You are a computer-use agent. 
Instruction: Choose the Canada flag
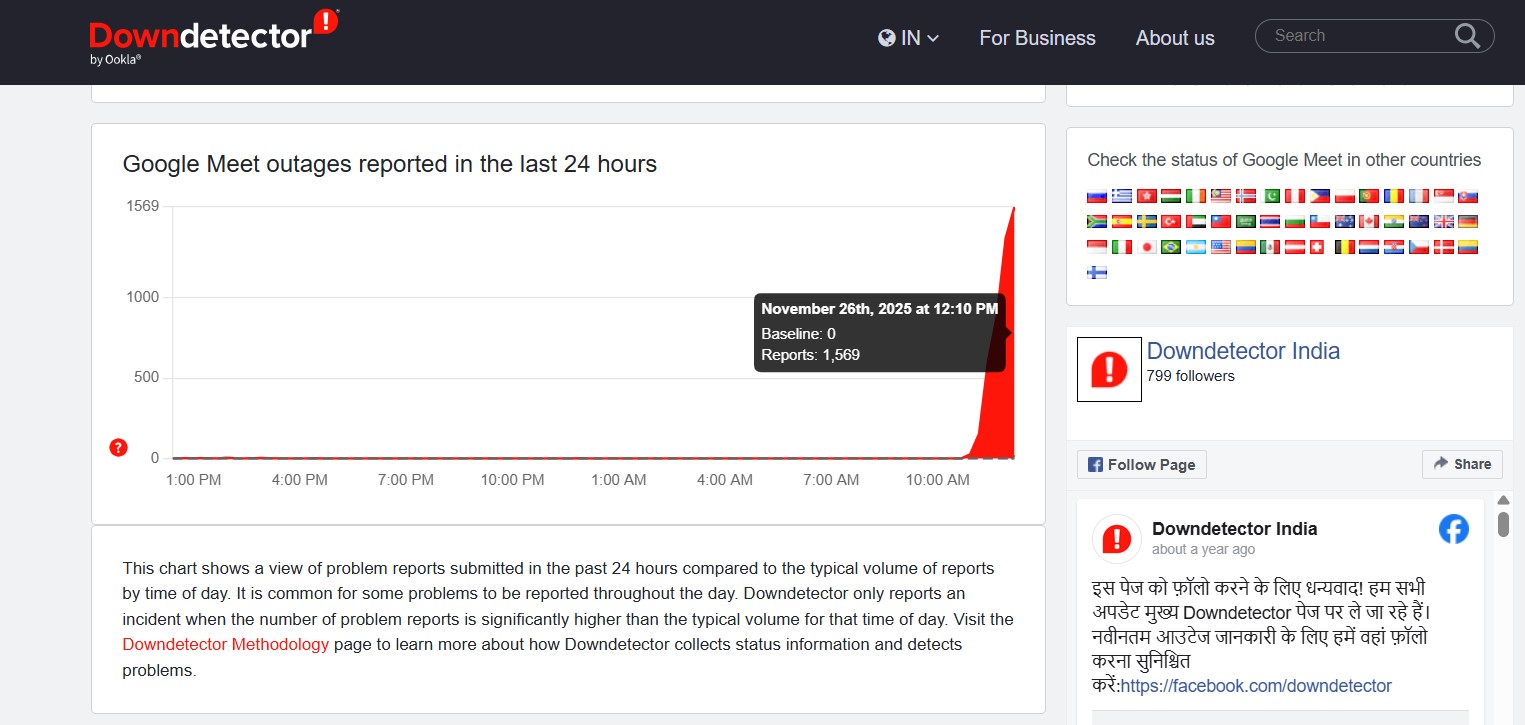(x=1369, y=221)
